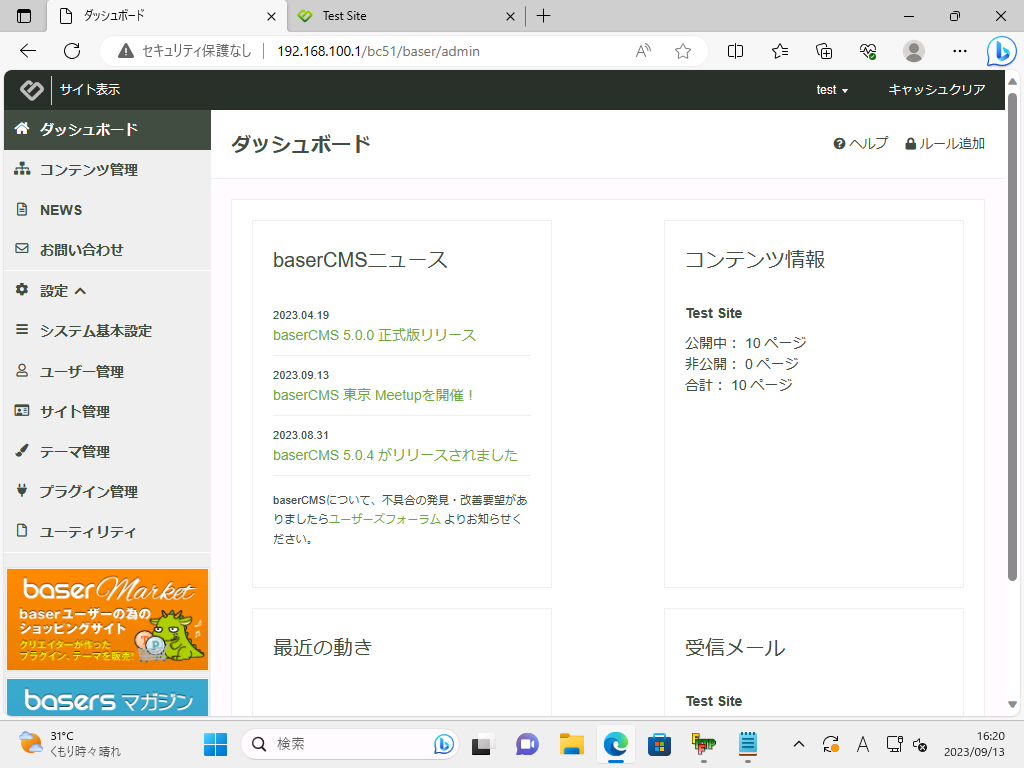Click the baser Market banner

[x=107, y=619]
